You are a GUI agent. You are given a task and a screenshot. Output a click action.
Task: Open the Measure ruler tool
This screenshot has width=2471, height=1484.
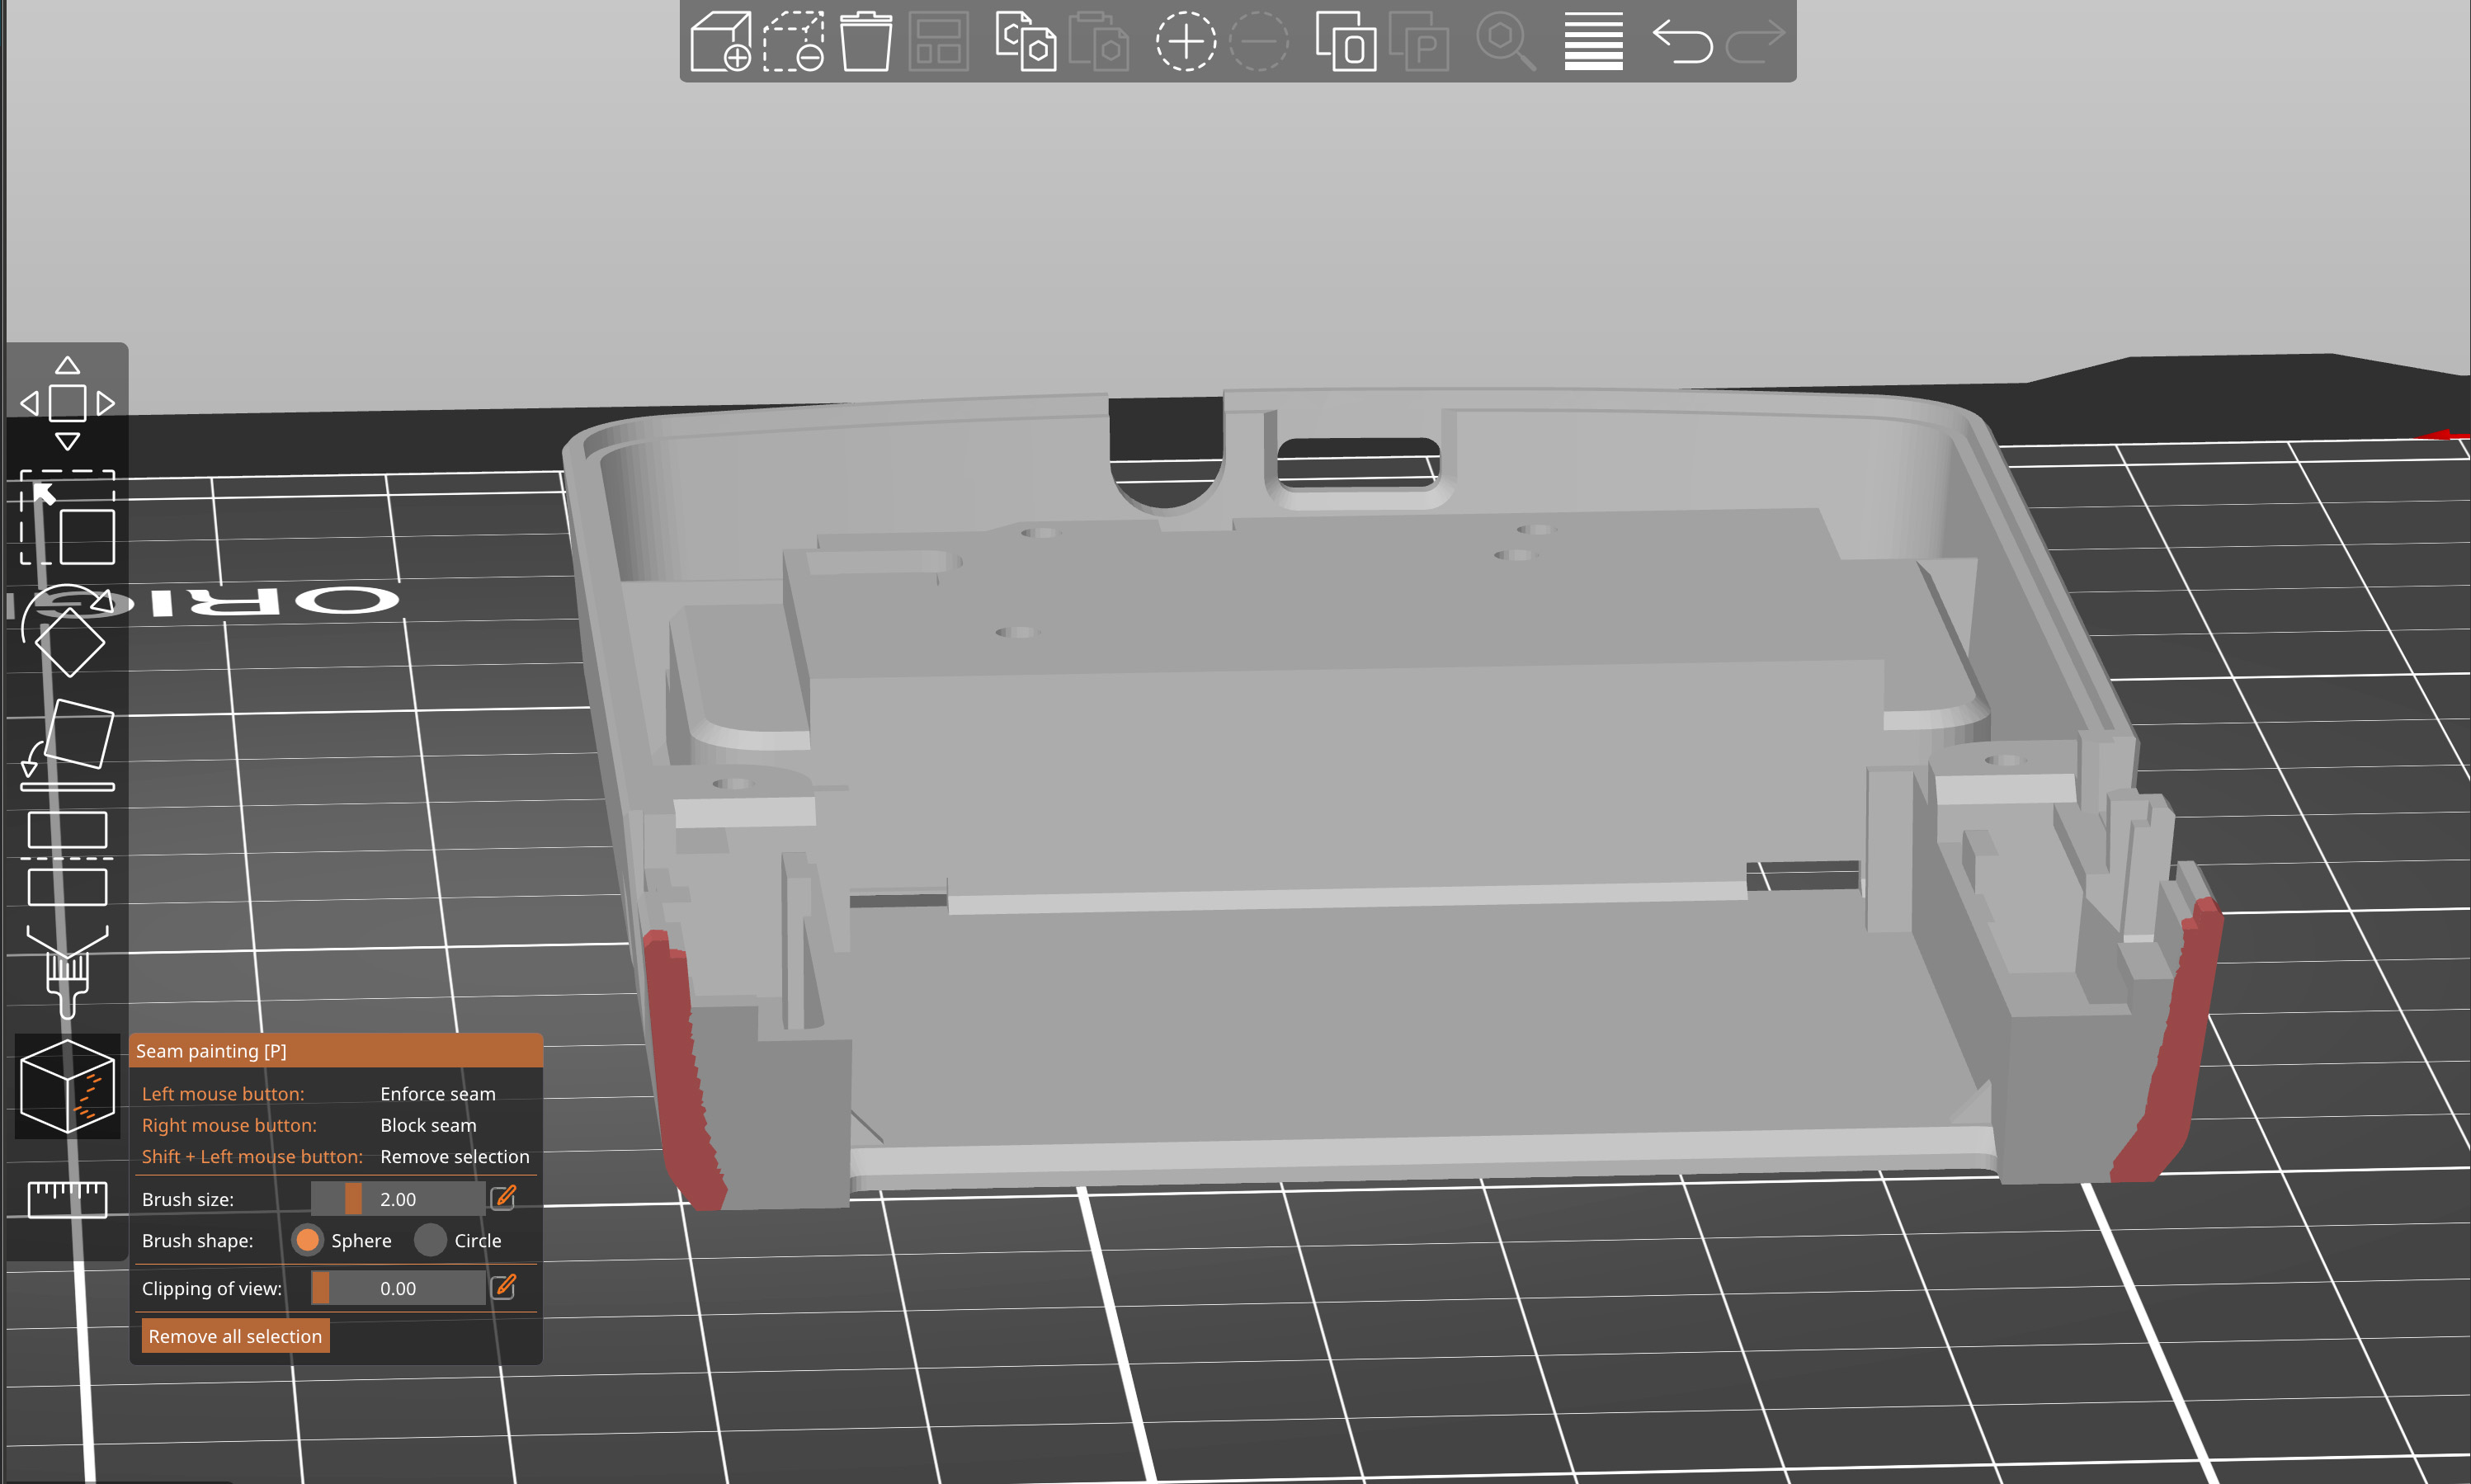click(x=67, y=1199)
